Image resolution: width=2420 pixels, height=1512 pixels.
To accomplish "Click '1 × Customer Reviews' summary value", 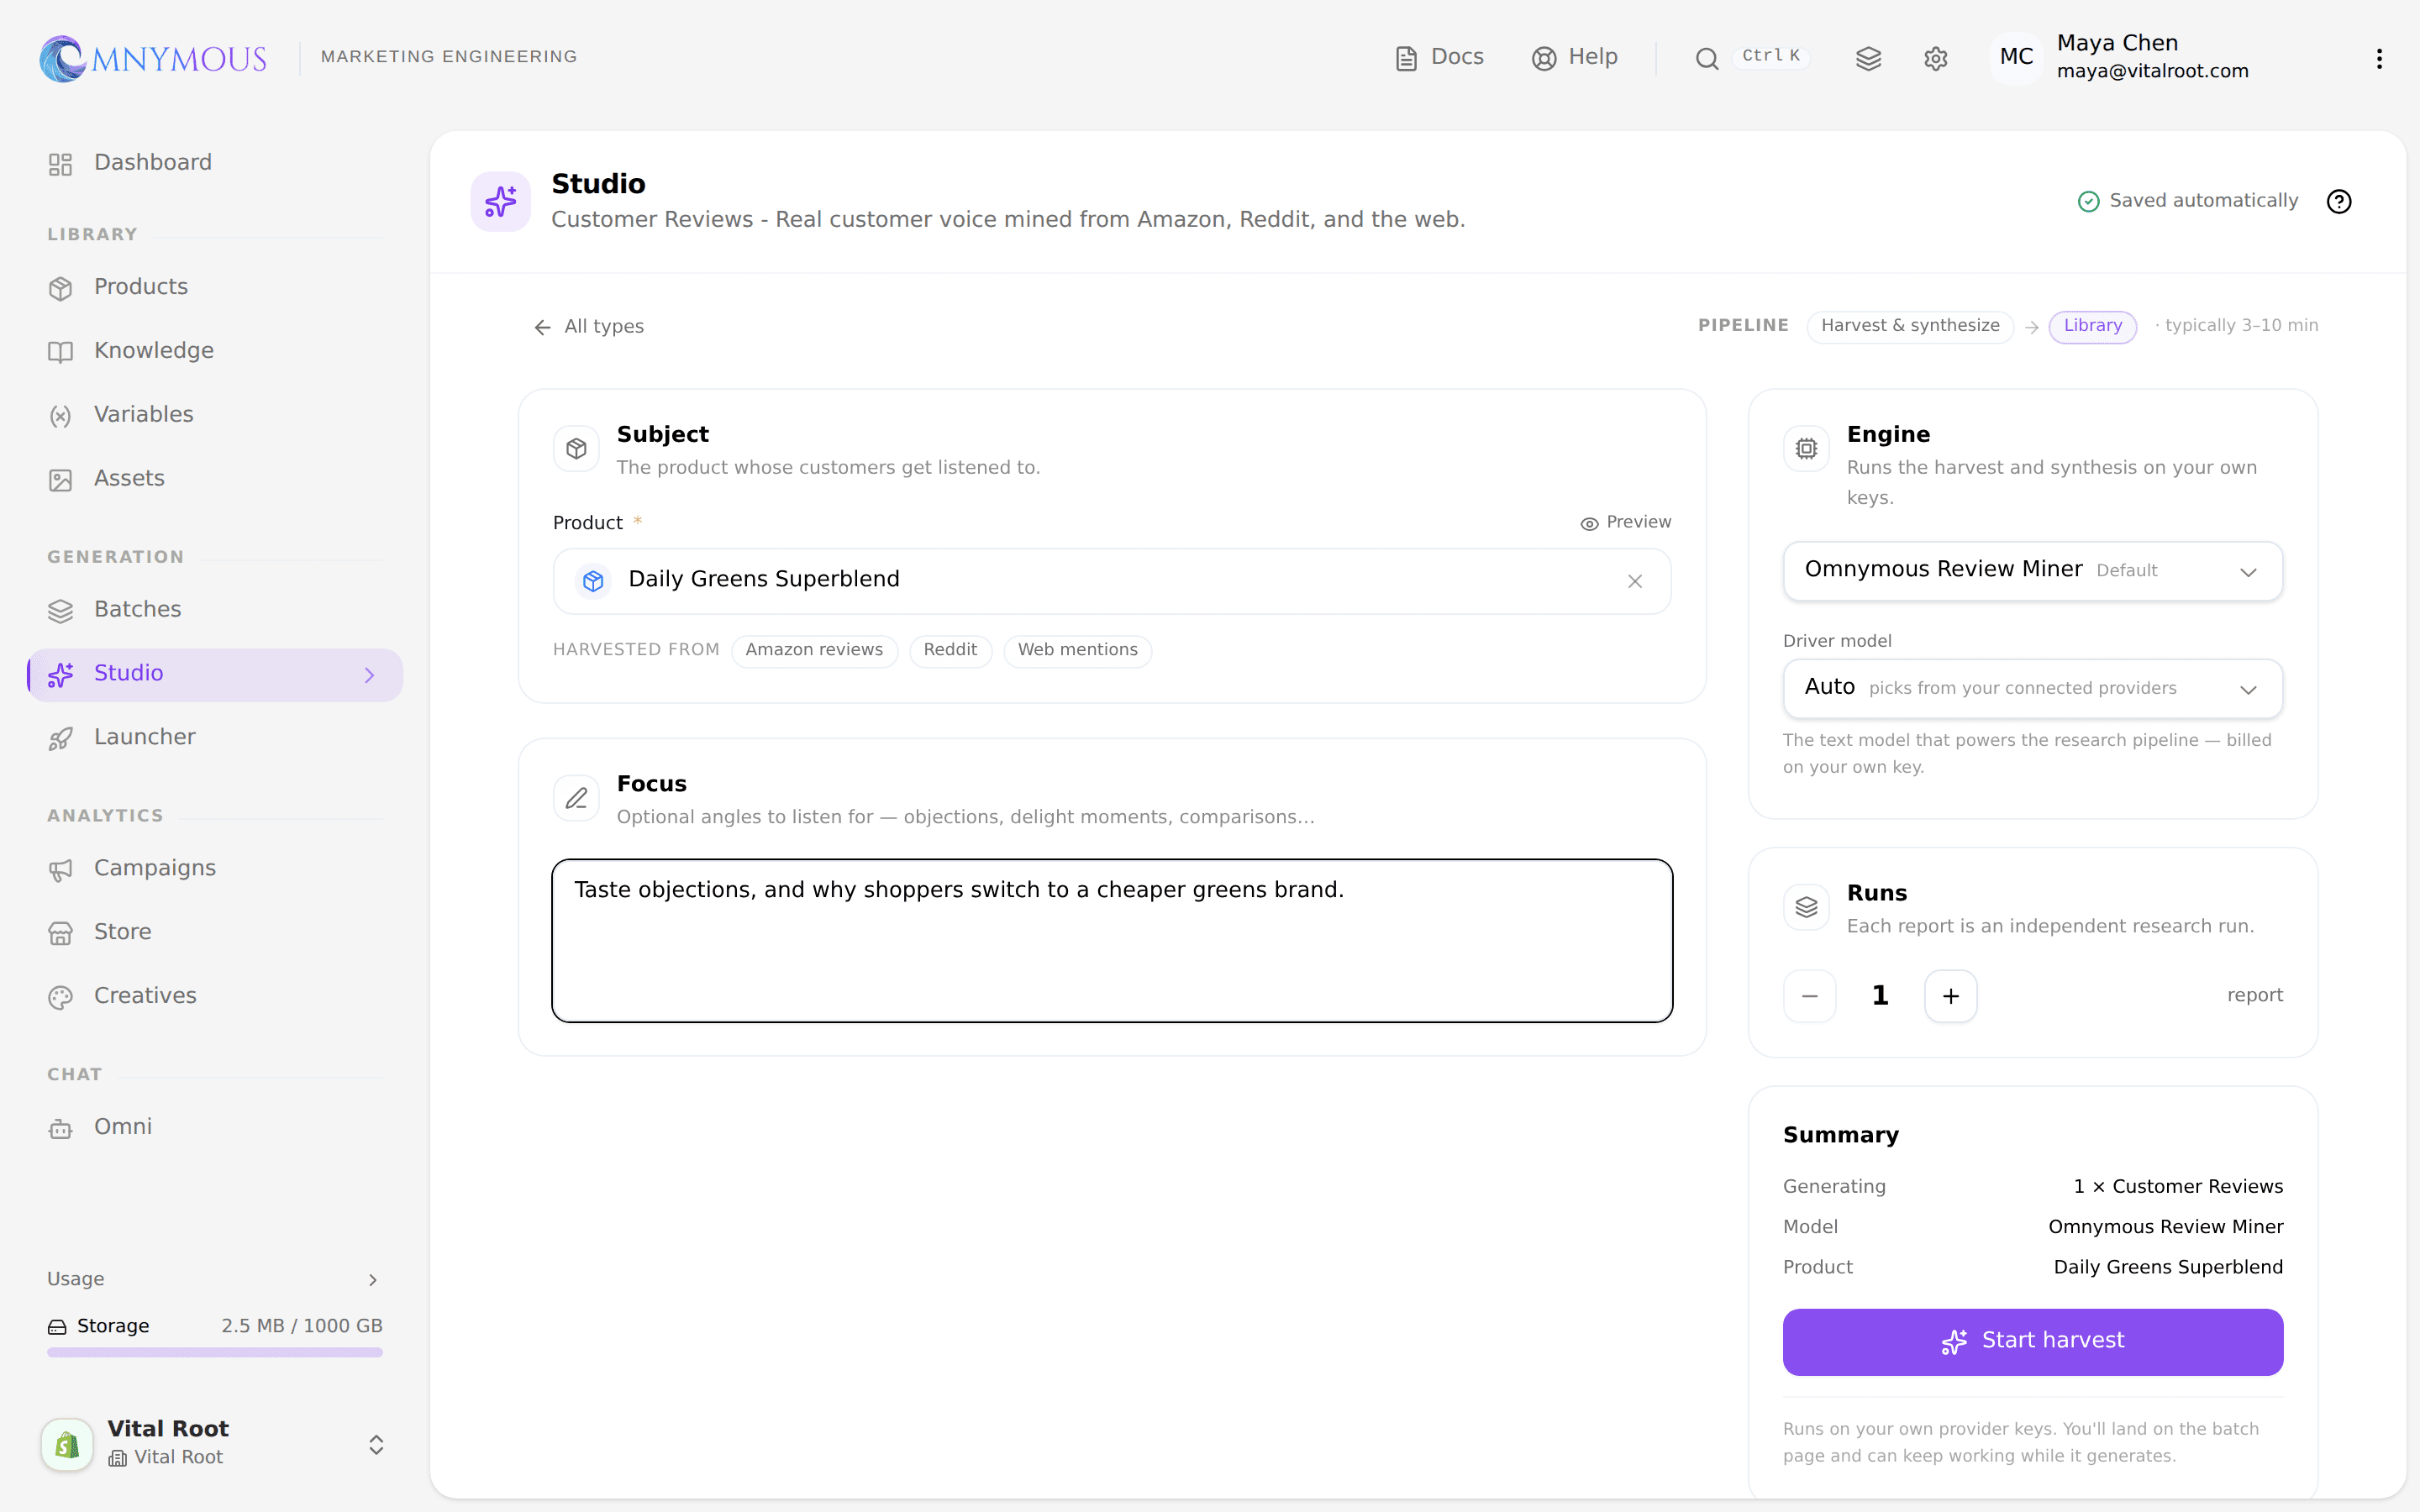I will pos(2178,1187).
